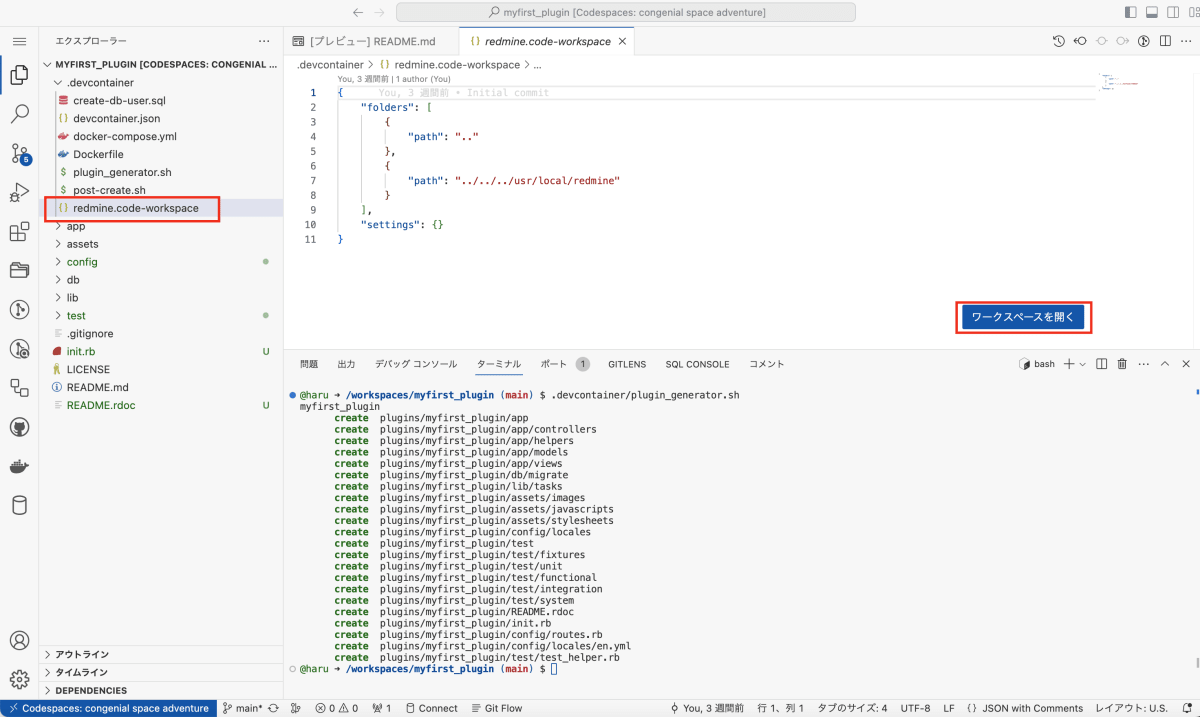Open changes with previous revision icon
The height and width of the screenshot is (717, 1200).
point(1080,41)
